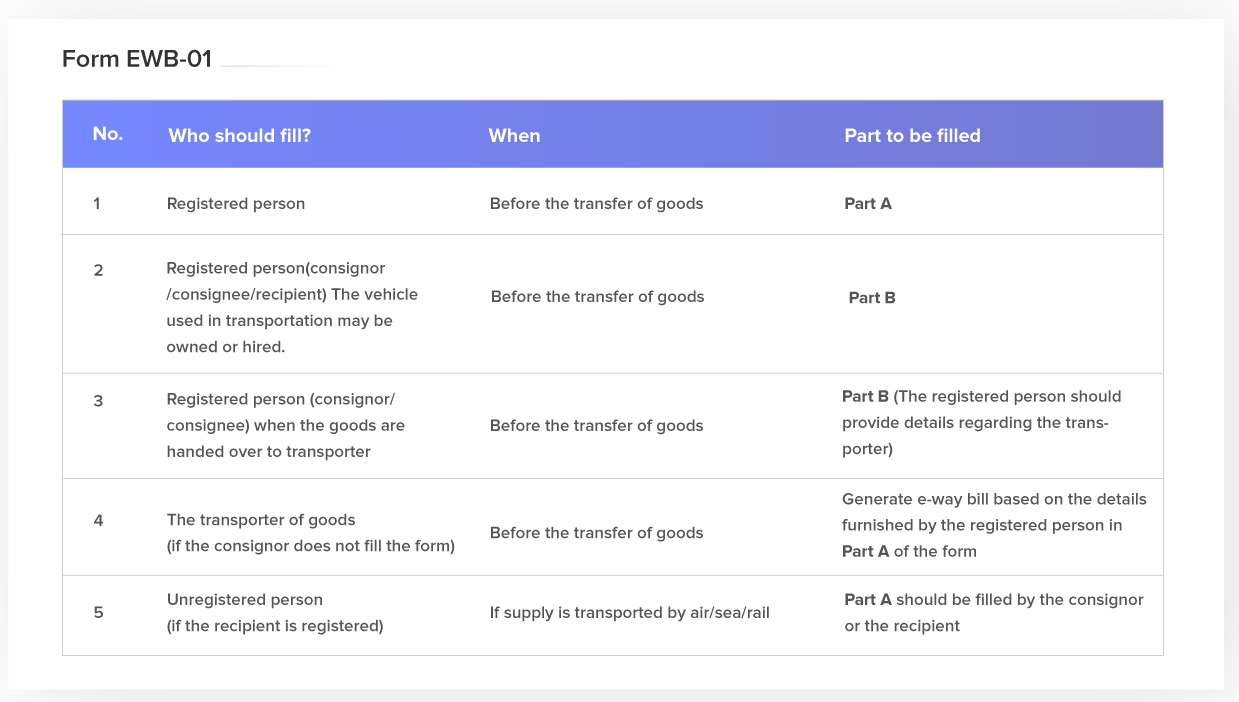This screenshot has width=1239, height=702.
Task: Select the "details regarding the transporter" cell
Action: click(980, 423)
